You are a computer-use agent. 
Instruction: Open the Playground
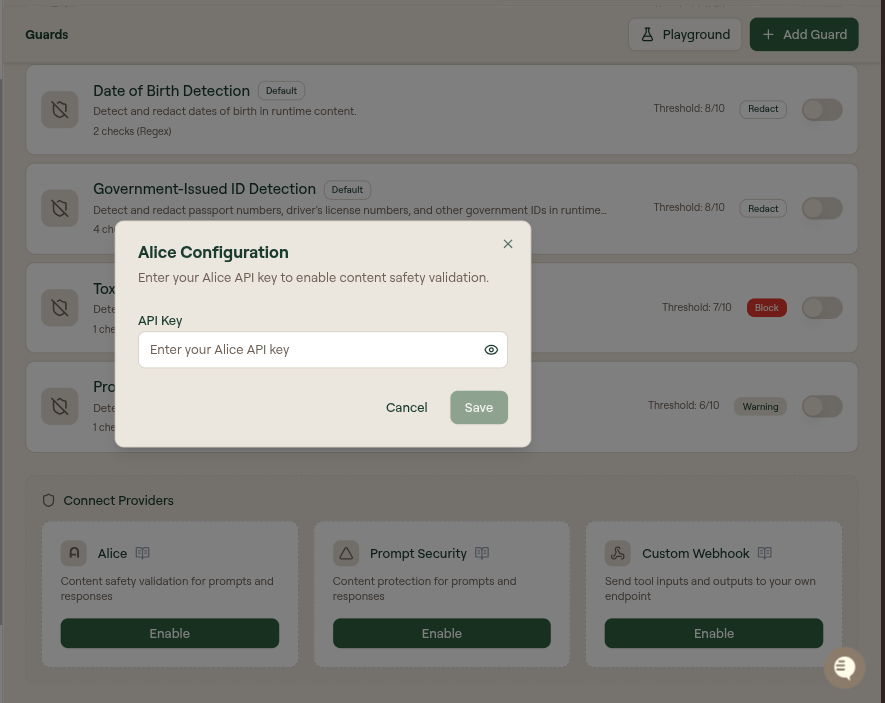click(685, 34)
